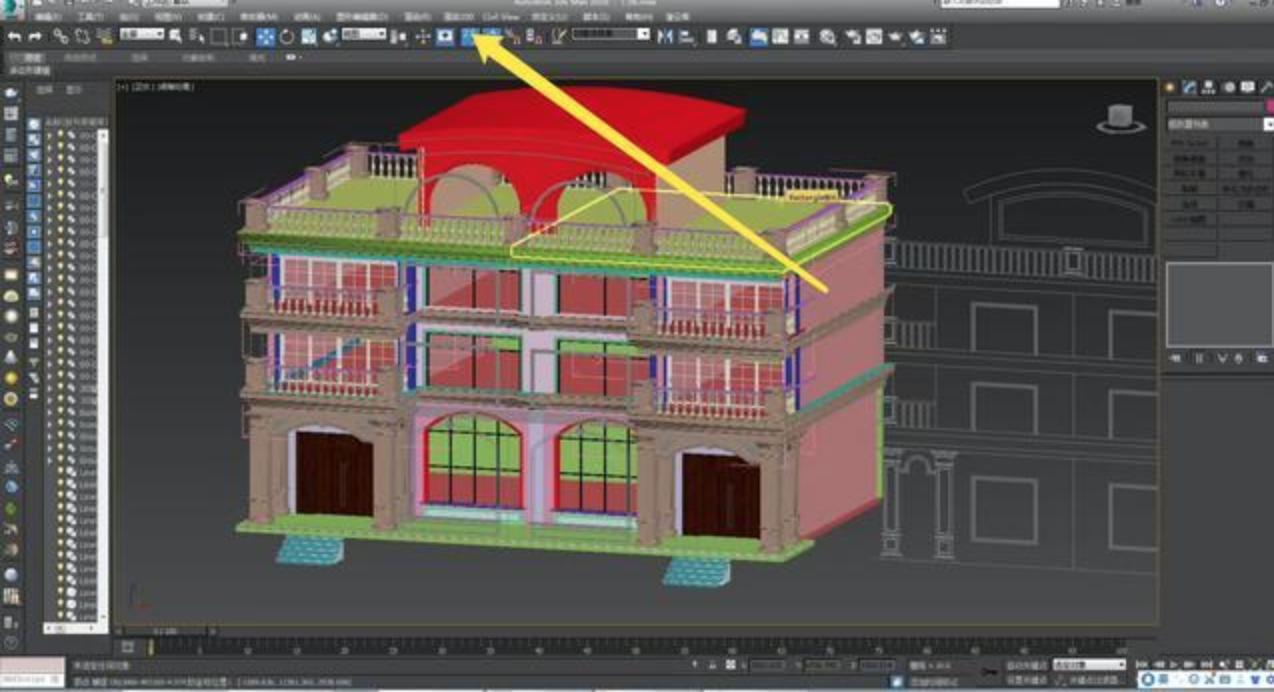Select the Move tool on the main toolbar
This screenshot has width=1274, height=692.
coord(265,36)
